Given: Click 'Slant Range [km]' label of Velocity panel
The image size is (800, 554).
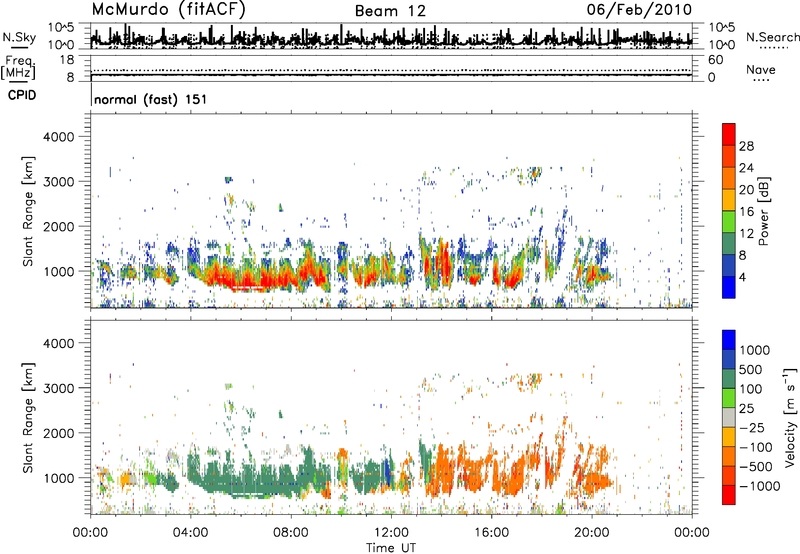Looking at the screenshot, I should coord(28,417).
